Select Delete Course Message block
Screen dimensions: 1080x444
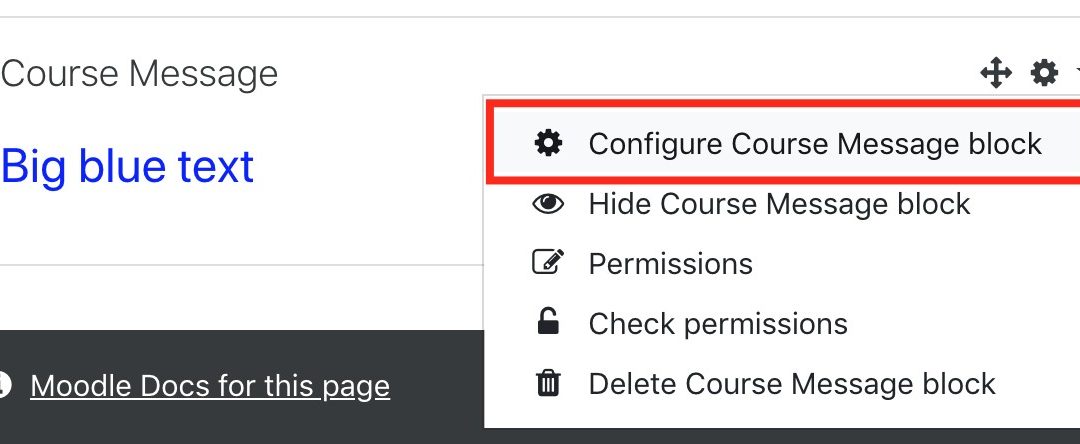click(x=792, y=383)
